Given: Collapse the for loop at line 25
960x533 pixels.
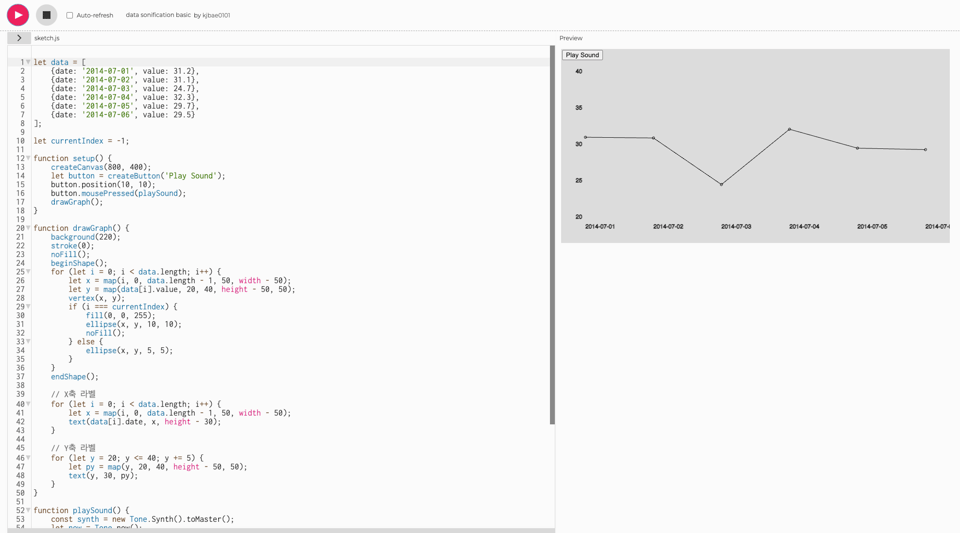Looking at the screenshot, I should pos(28,272).
